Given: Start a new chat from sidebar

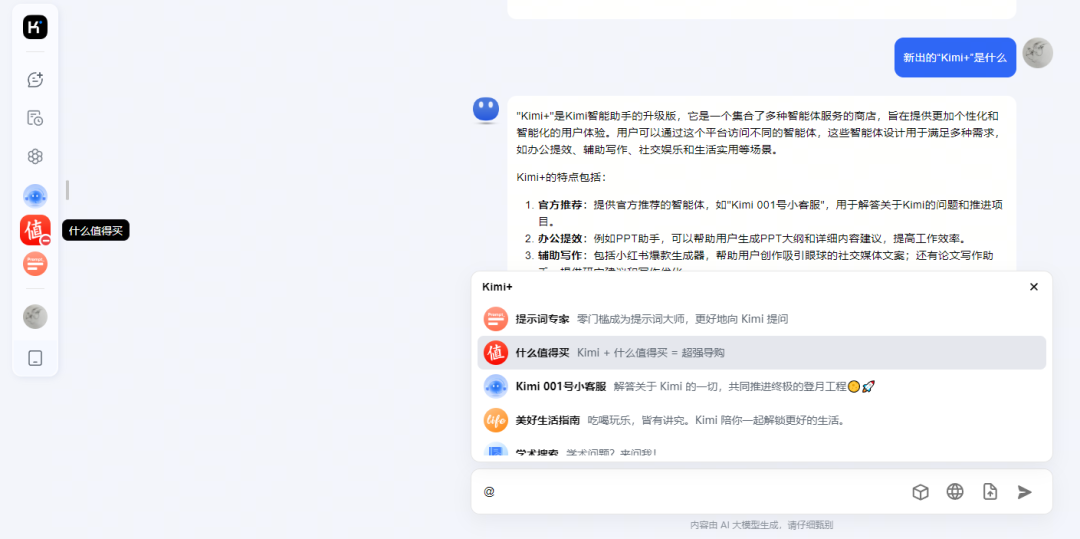Looking at the screenshot, I should 35,80.
